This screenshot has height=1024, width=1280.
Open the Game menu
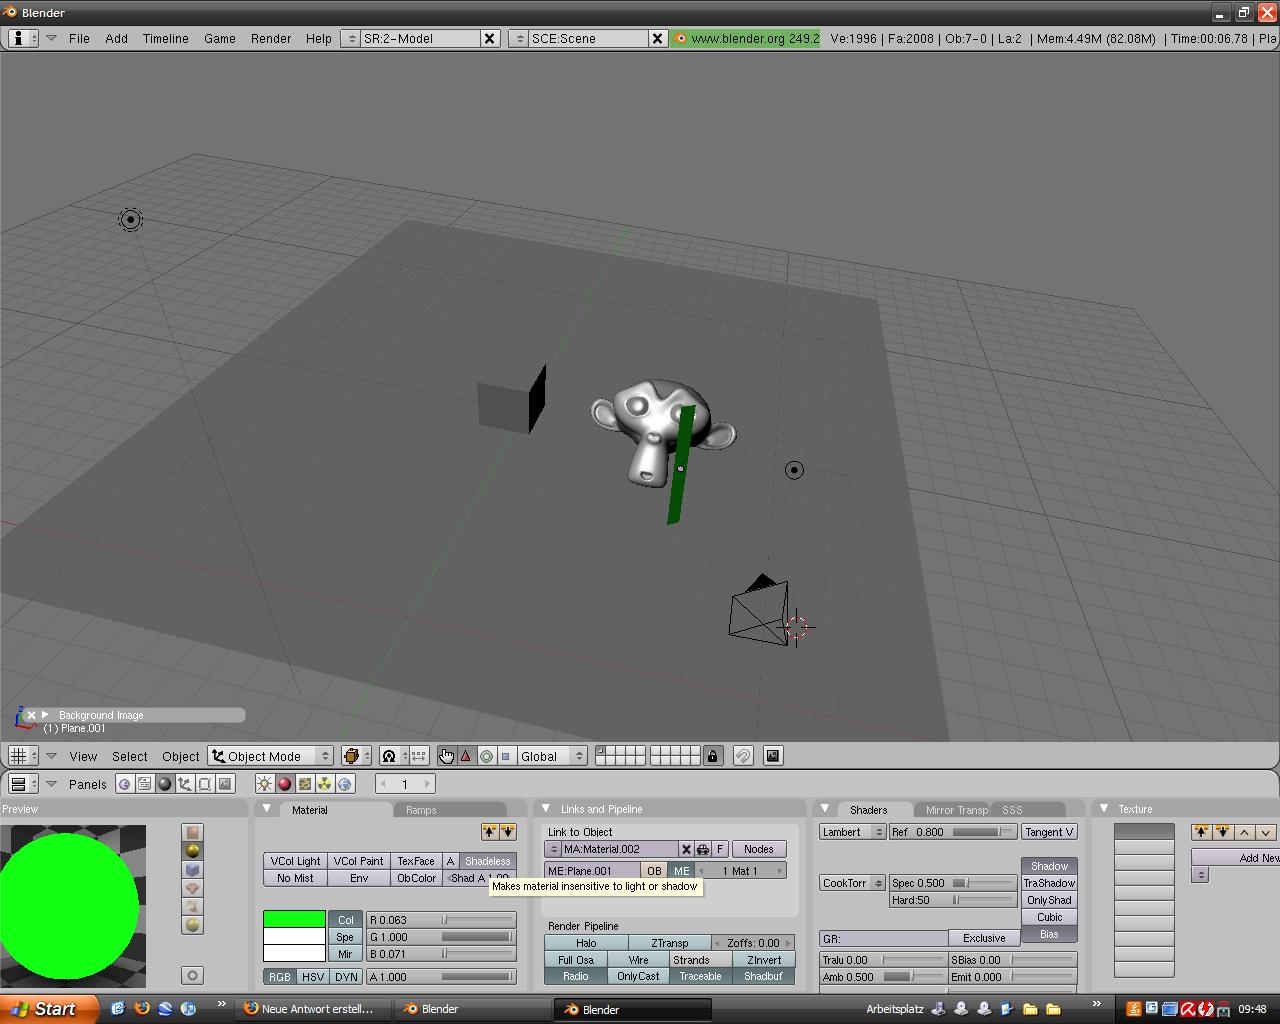click(x=220, y=38)
